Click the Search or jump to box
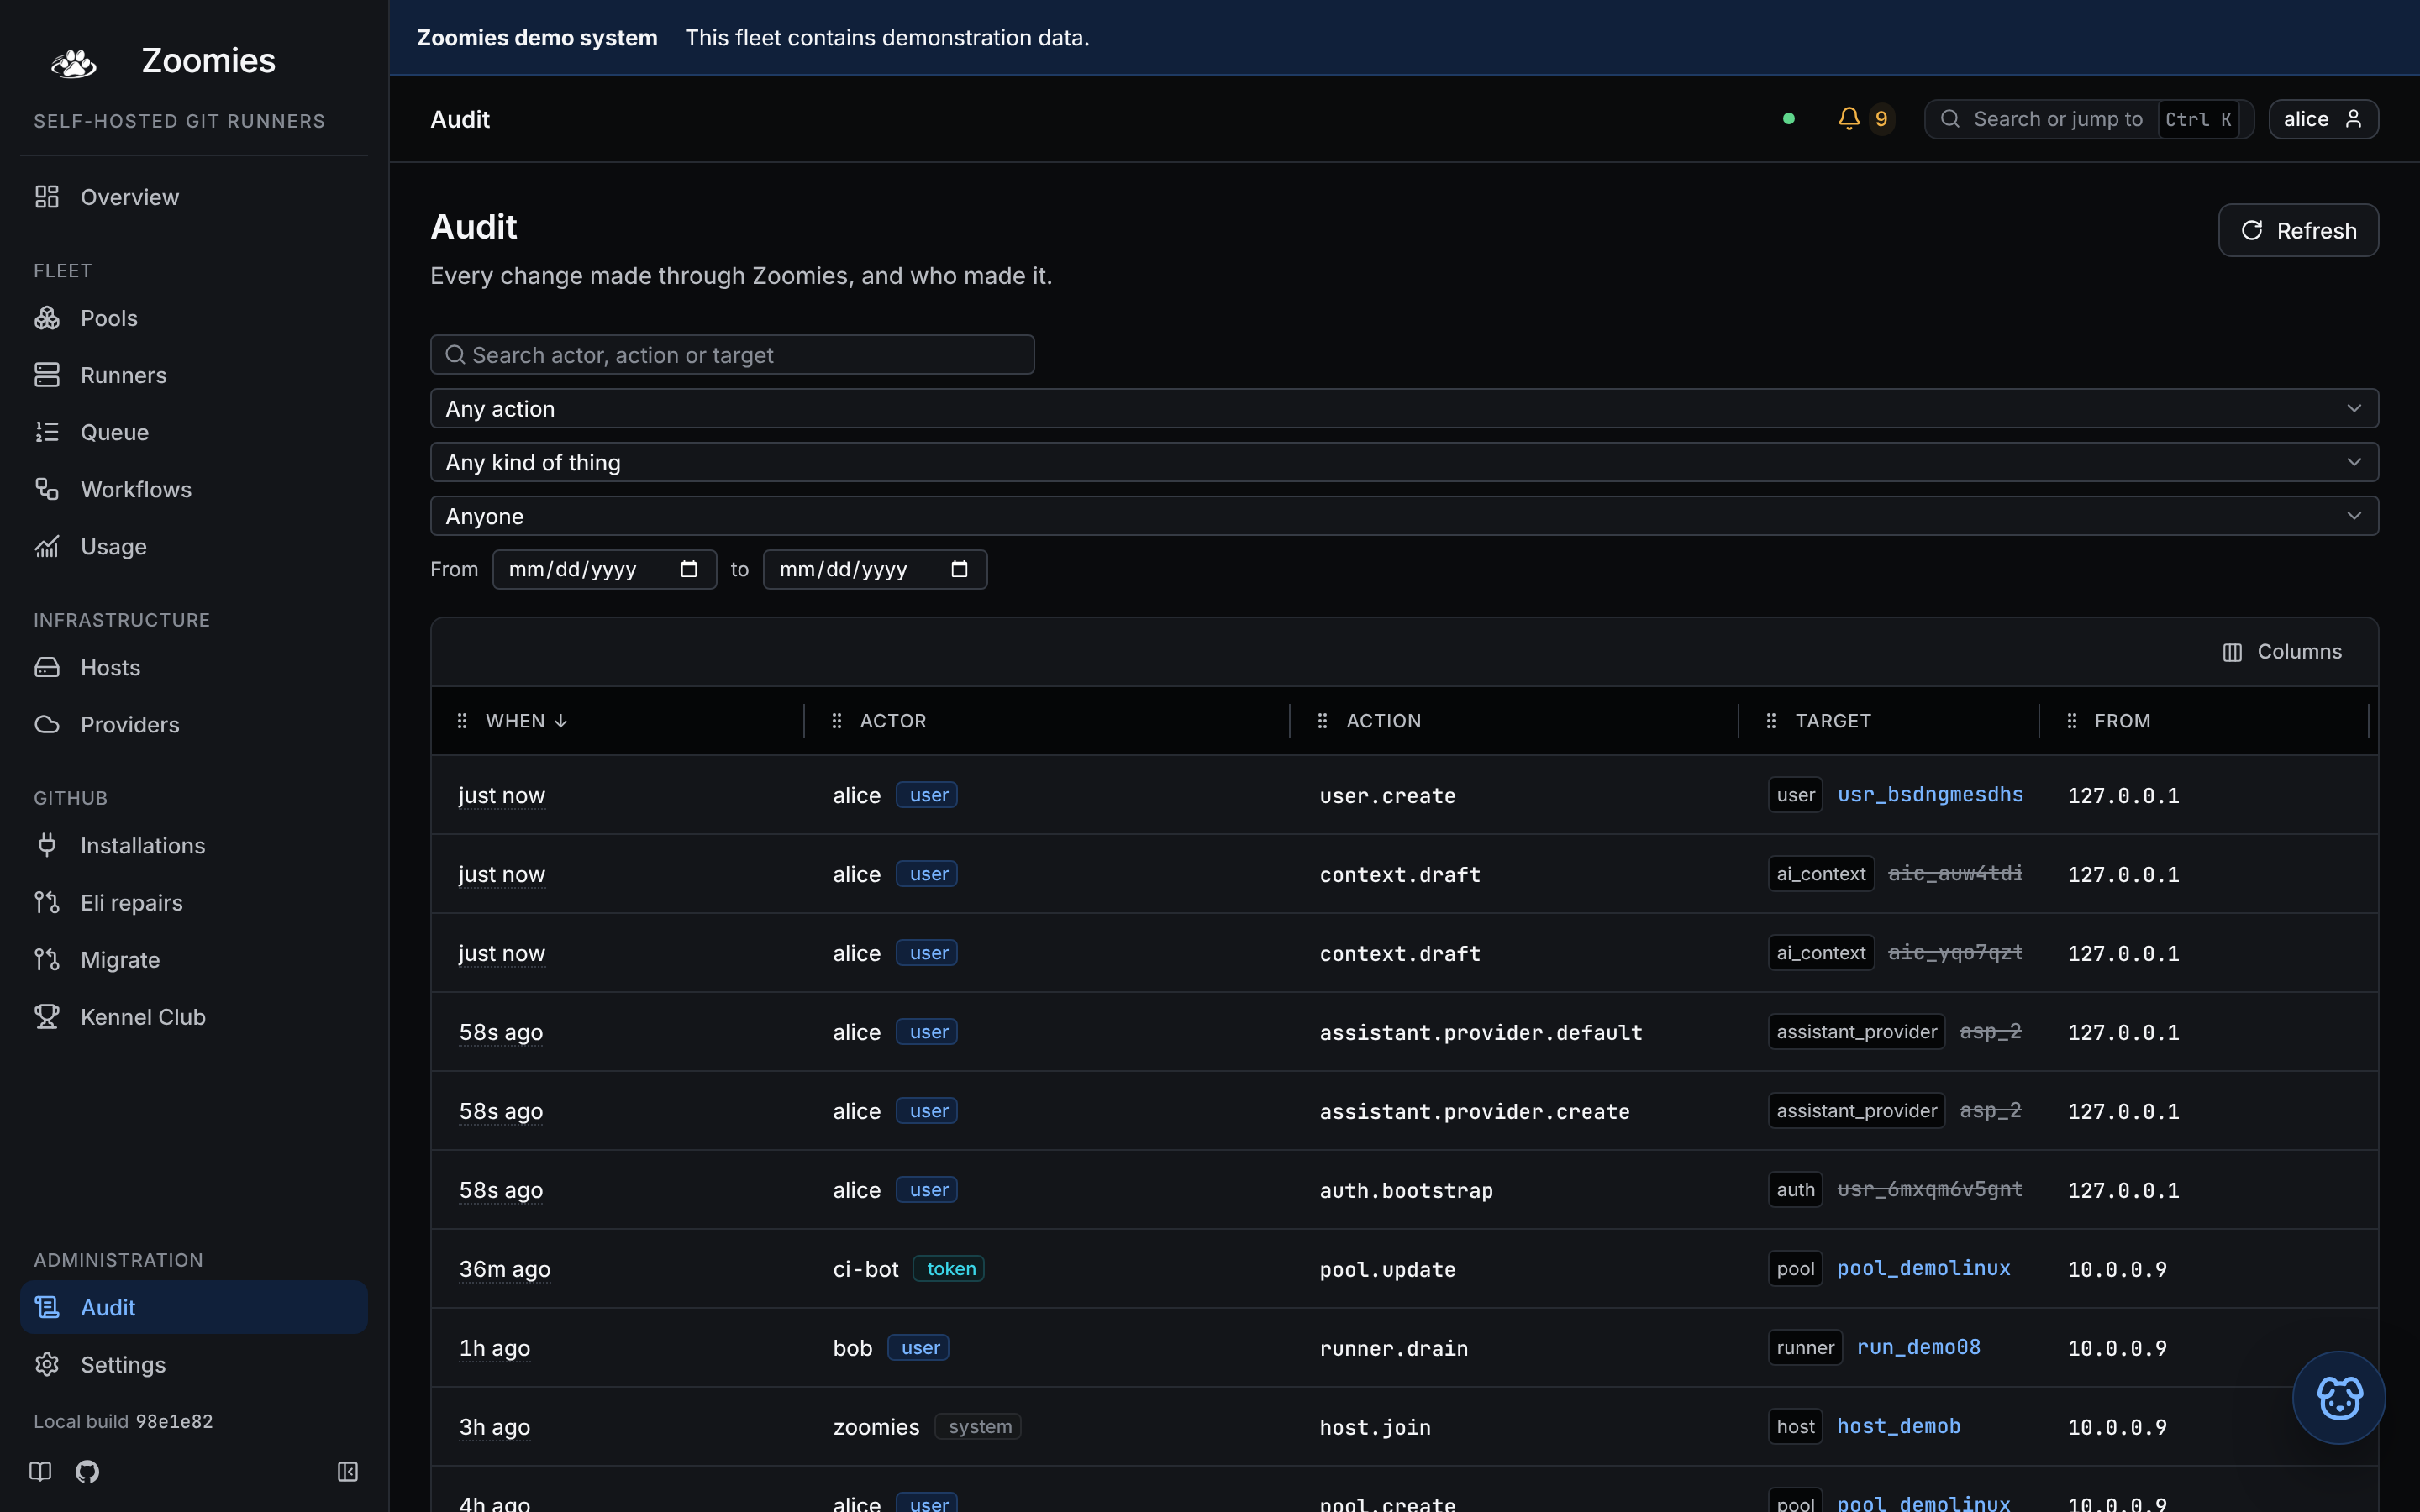2420x1512 pixels. pos(2089,119)
